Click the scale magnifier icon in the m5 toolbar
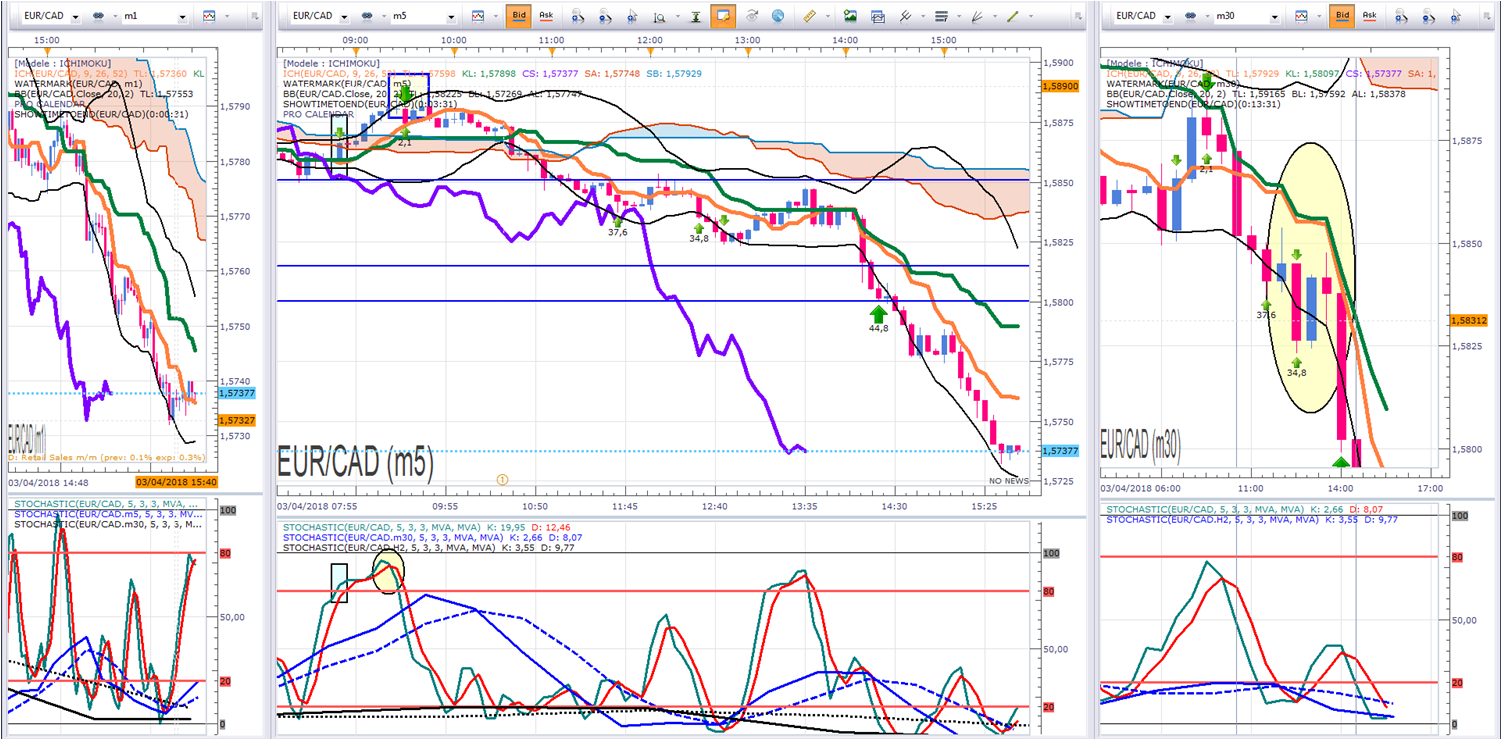The image size is (1502, 740). click(x=660, y=17)
